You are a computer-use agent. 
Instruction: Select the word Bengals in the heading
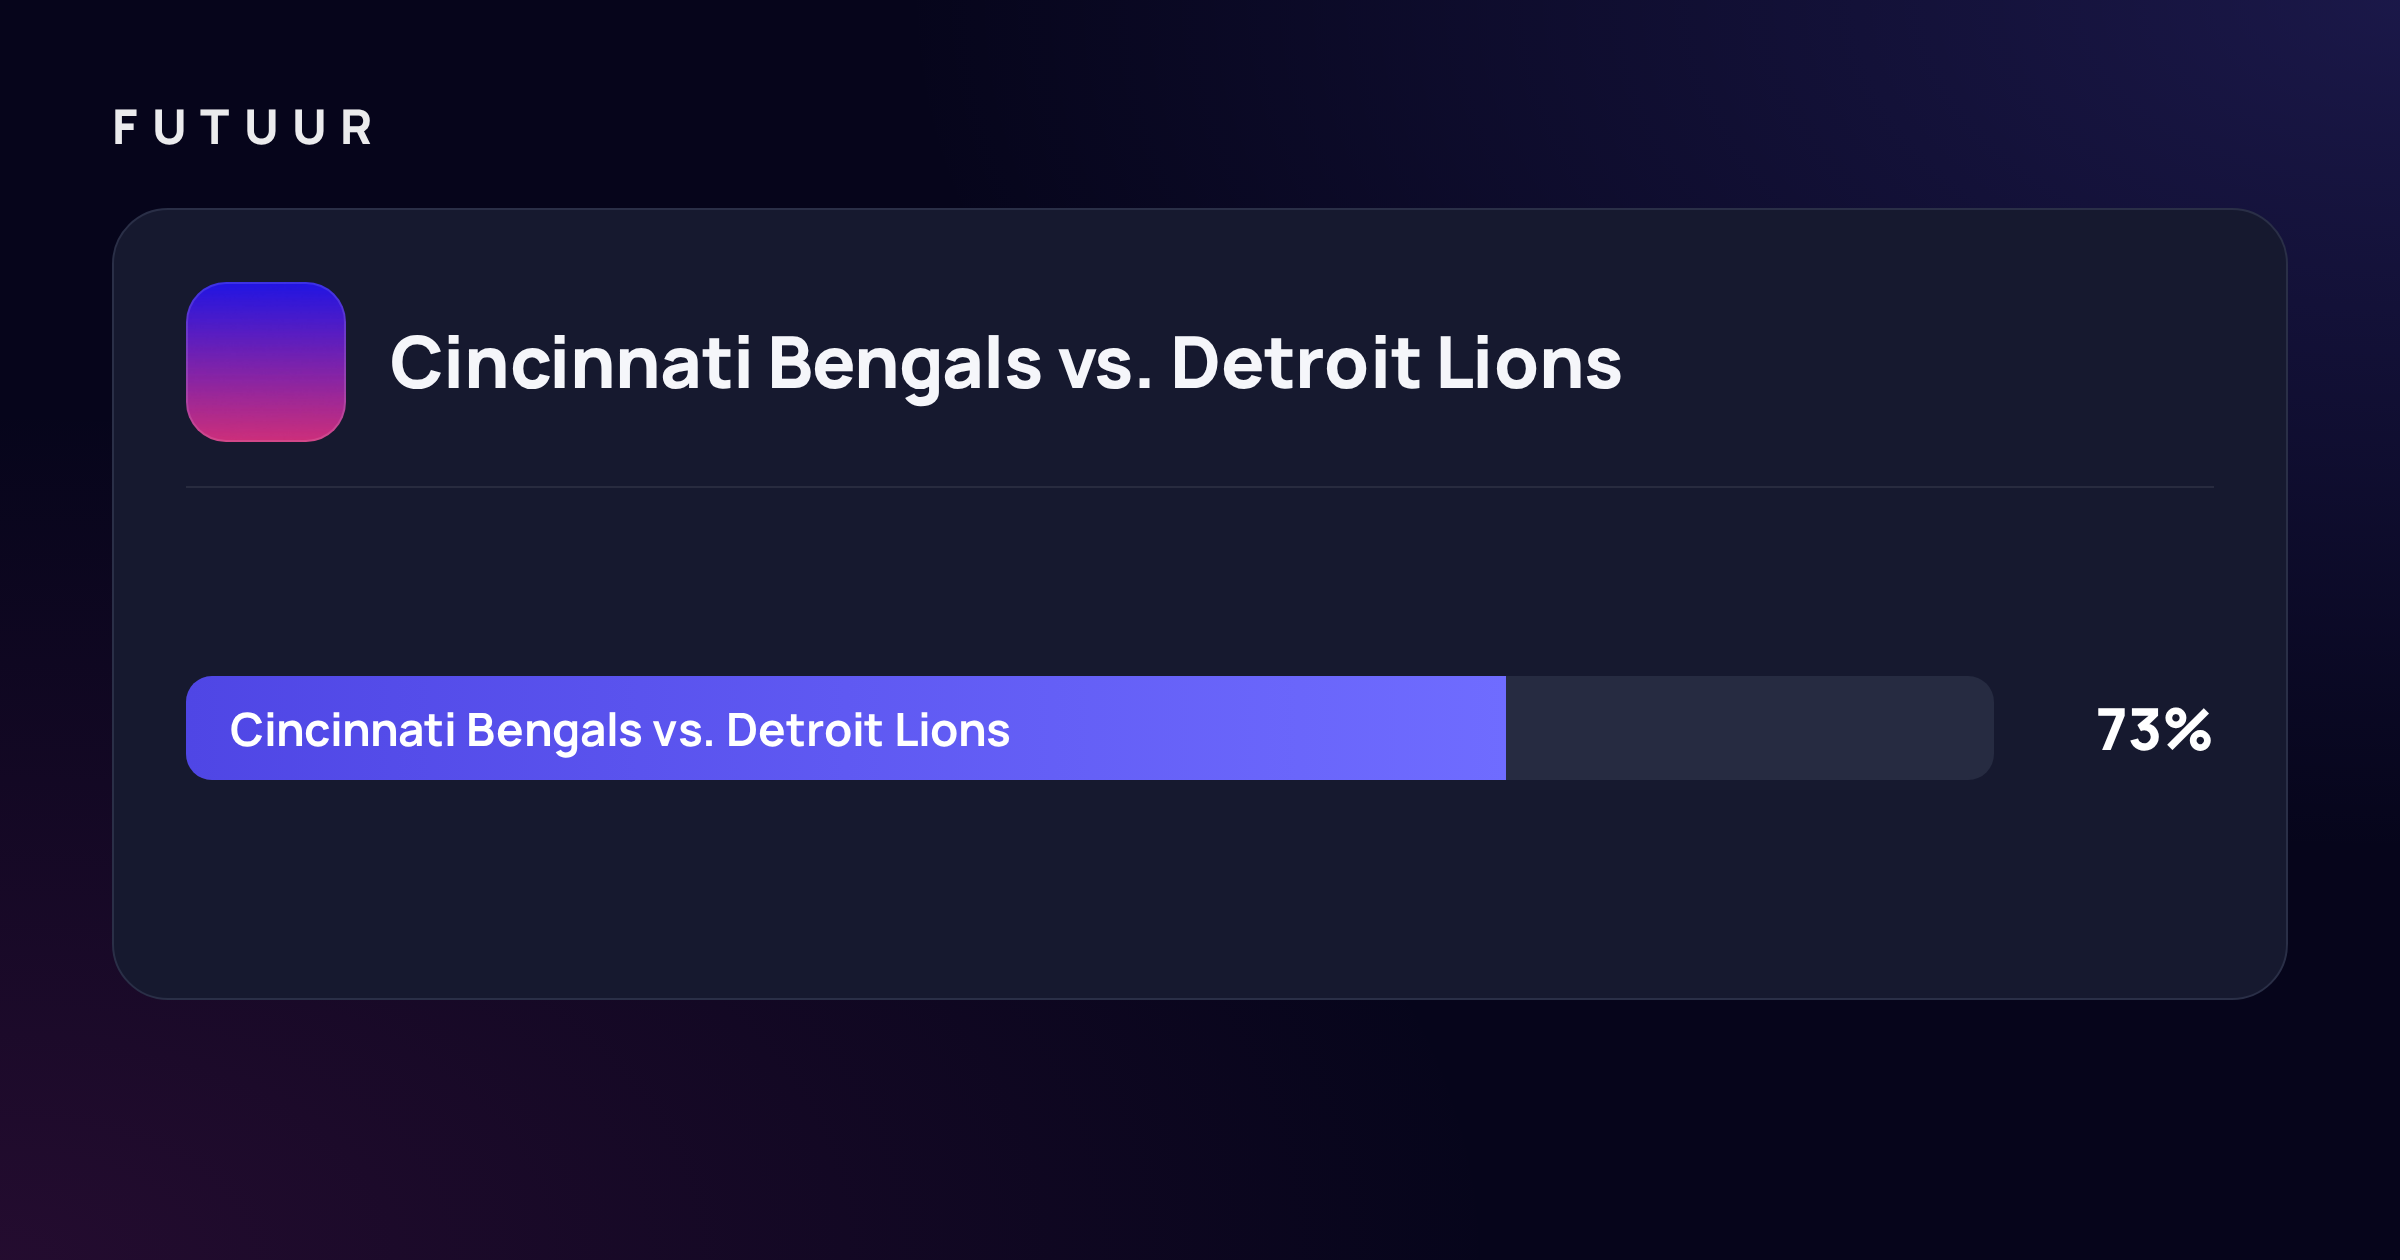coord(905,366)
